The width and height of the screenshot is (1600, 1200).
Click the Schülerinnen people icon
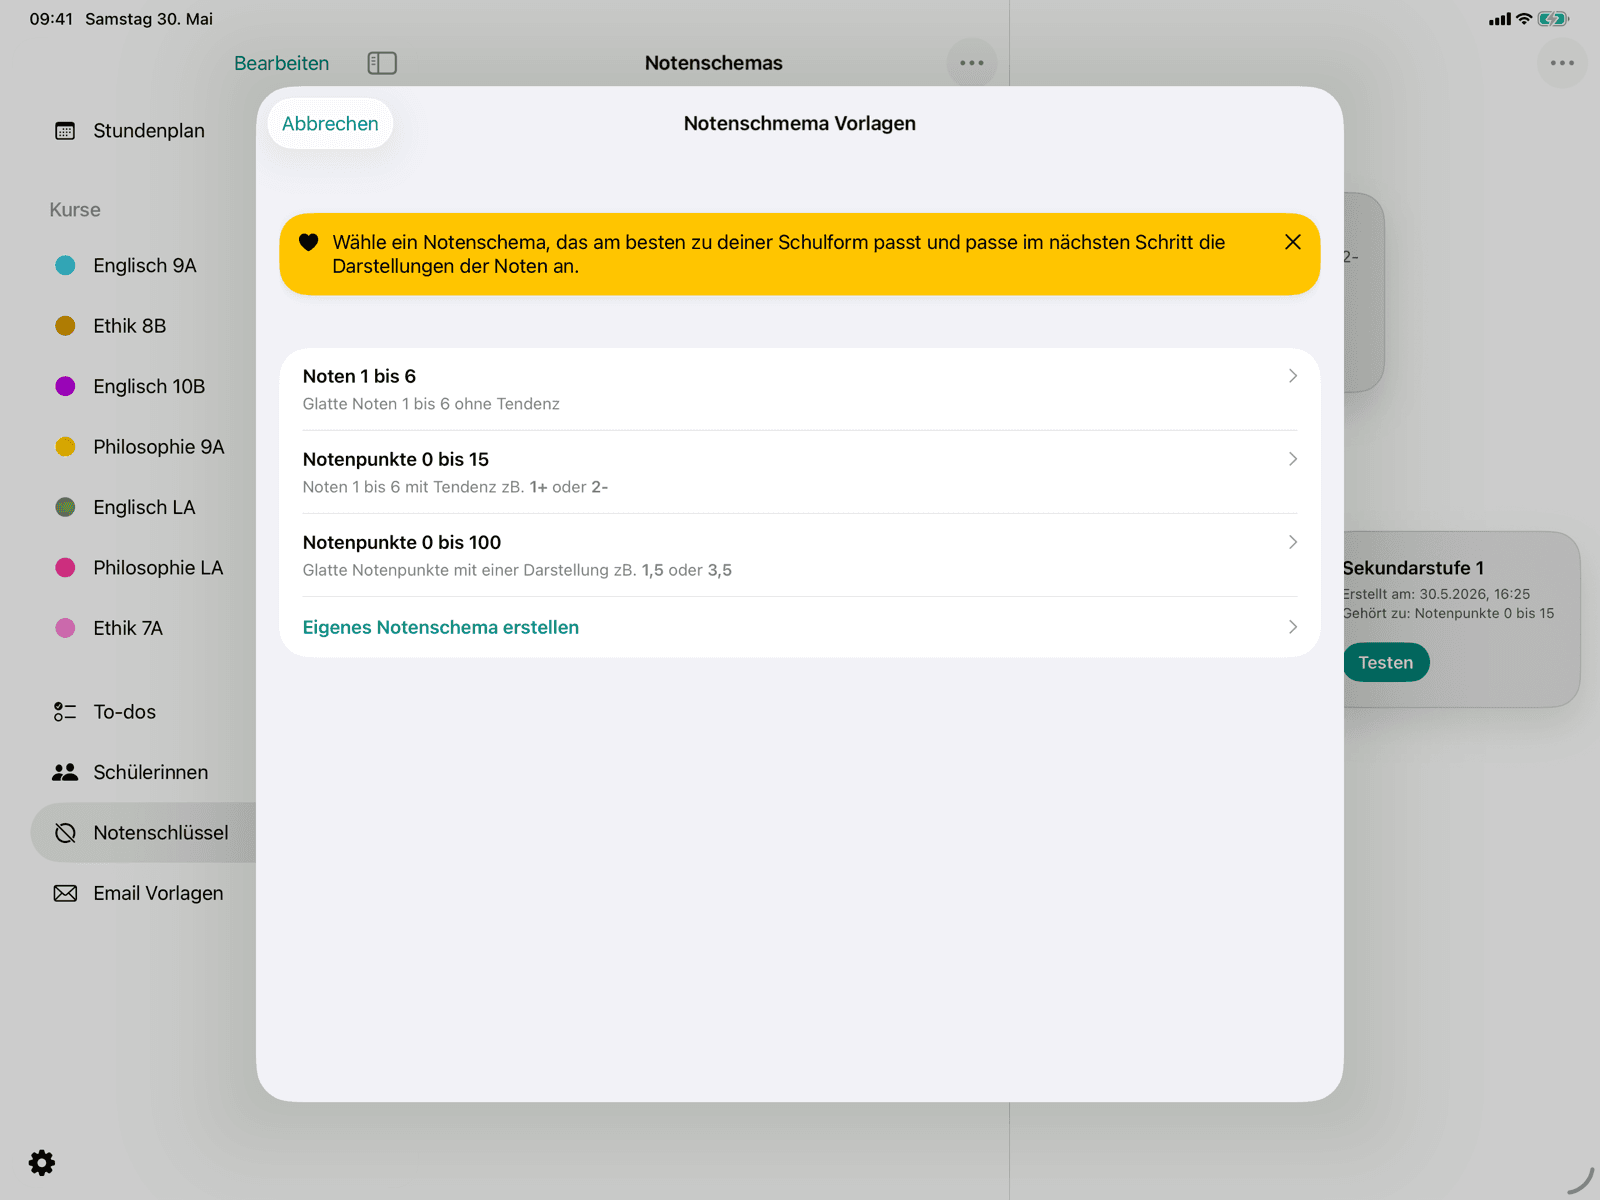pyautogui.click(x=65, y=772)
